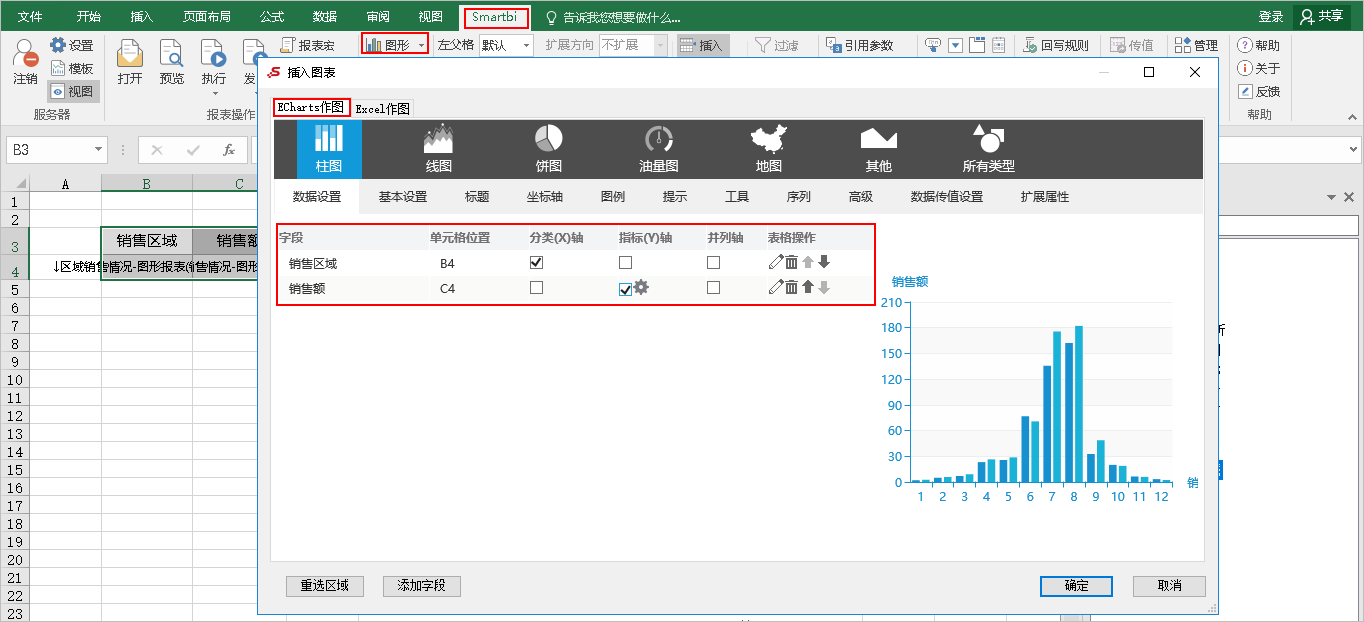Choose the 线图 line chart icon
Screen dimensions: 1364x622
(439, 148)
